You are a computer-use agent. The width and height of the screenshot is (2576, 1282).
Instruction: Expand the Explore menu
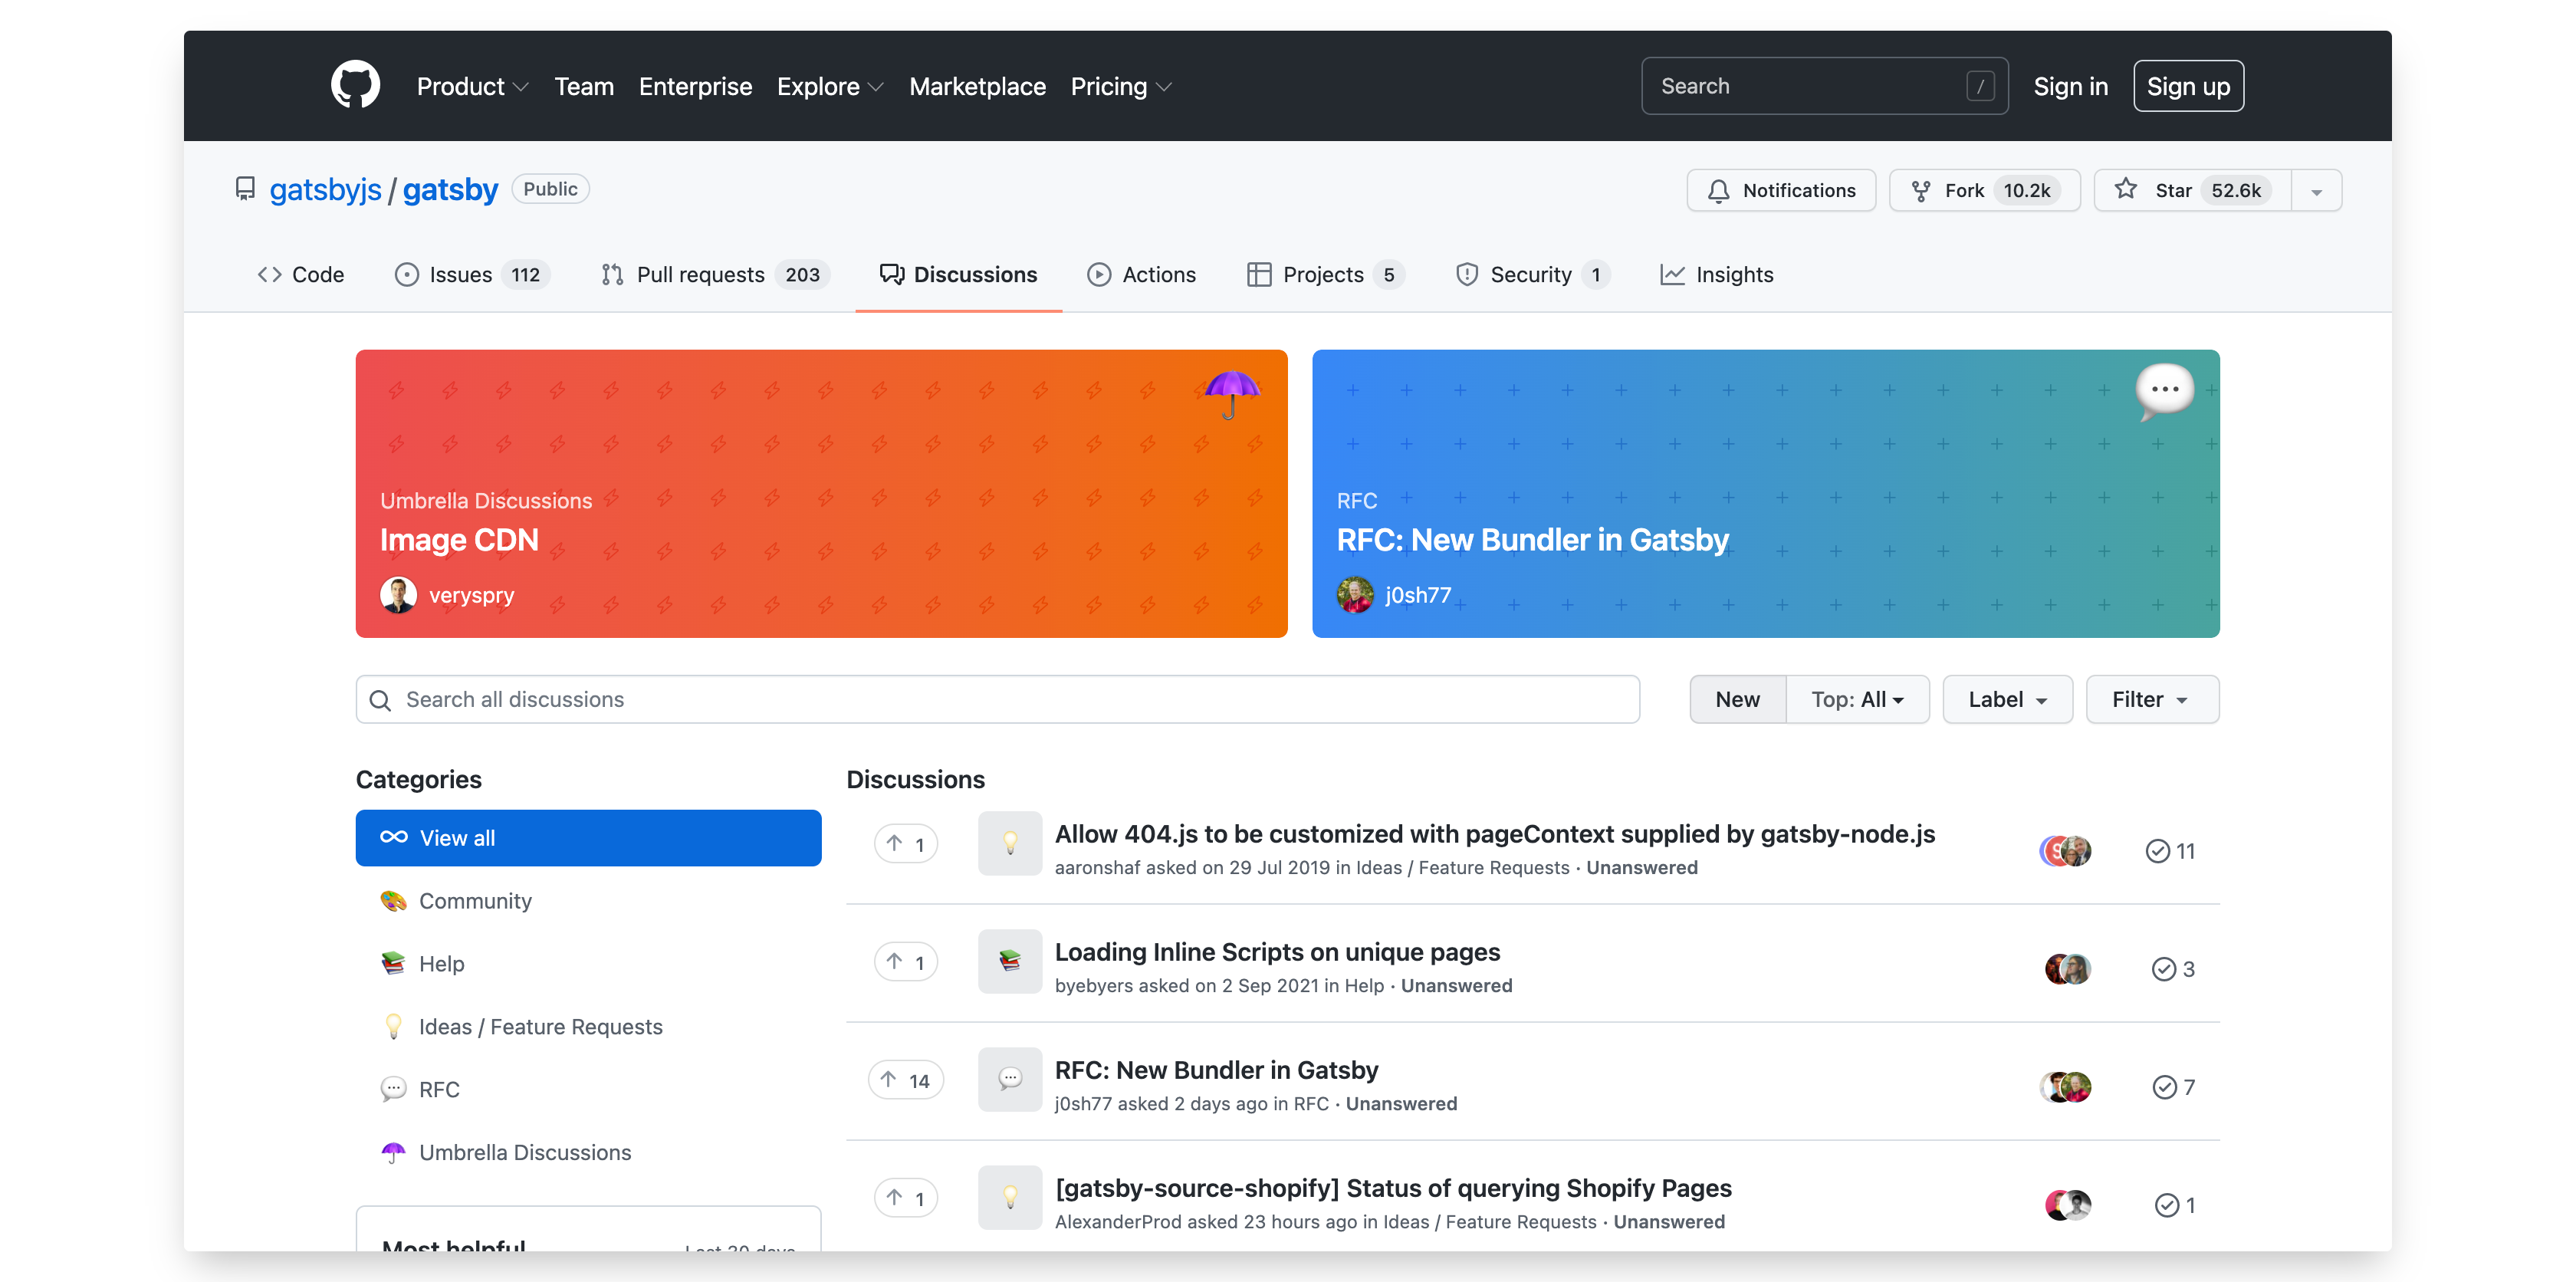point(830,86)
